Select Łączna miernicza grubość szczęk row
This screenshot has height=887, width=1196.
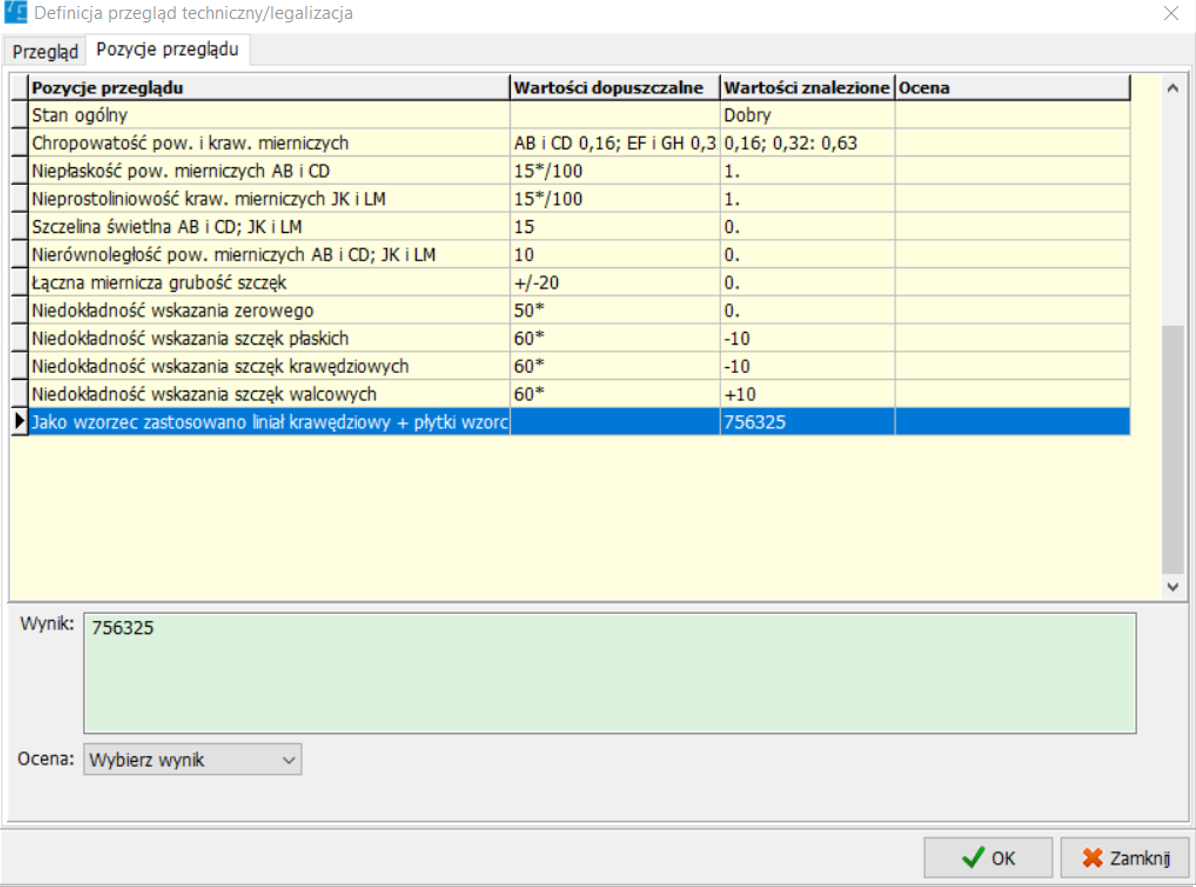[x=268, y=283]
